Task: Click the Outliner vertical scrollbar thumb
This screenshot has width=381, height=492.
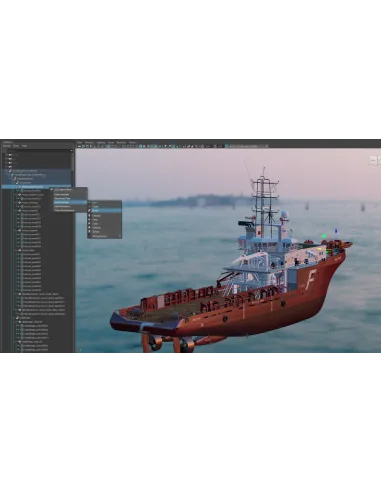Action: tap(73, 162)
